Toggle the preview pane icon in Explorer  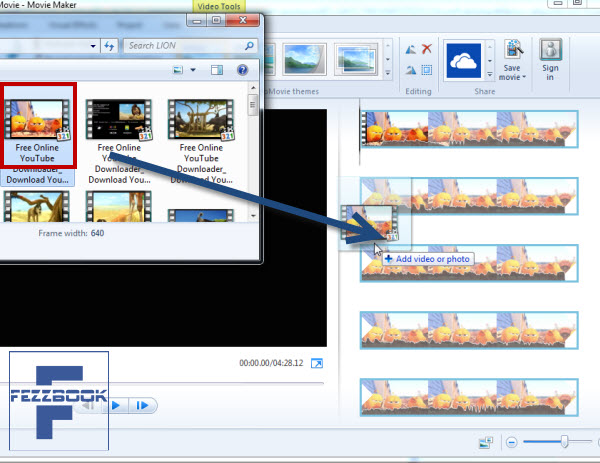(217, 70)
